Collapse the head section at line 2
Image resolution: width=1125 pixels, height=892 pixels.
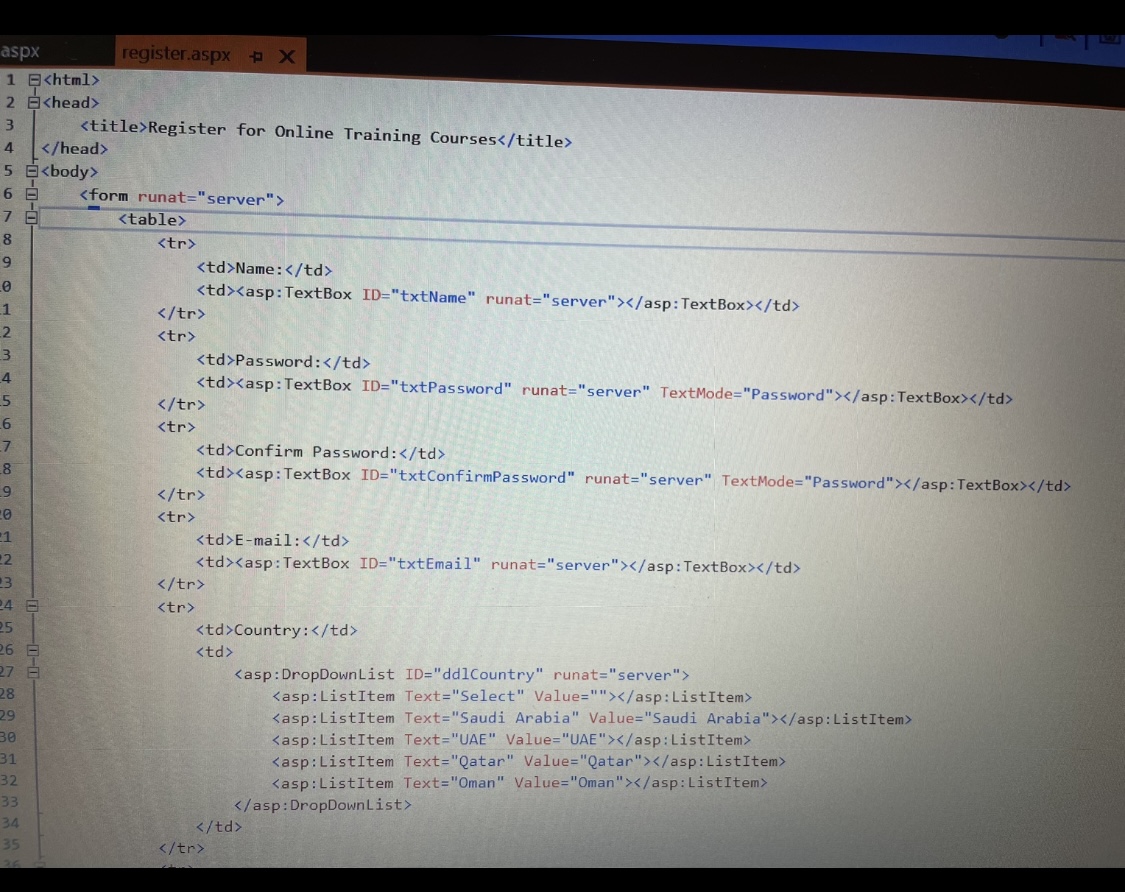click(34, 101)
